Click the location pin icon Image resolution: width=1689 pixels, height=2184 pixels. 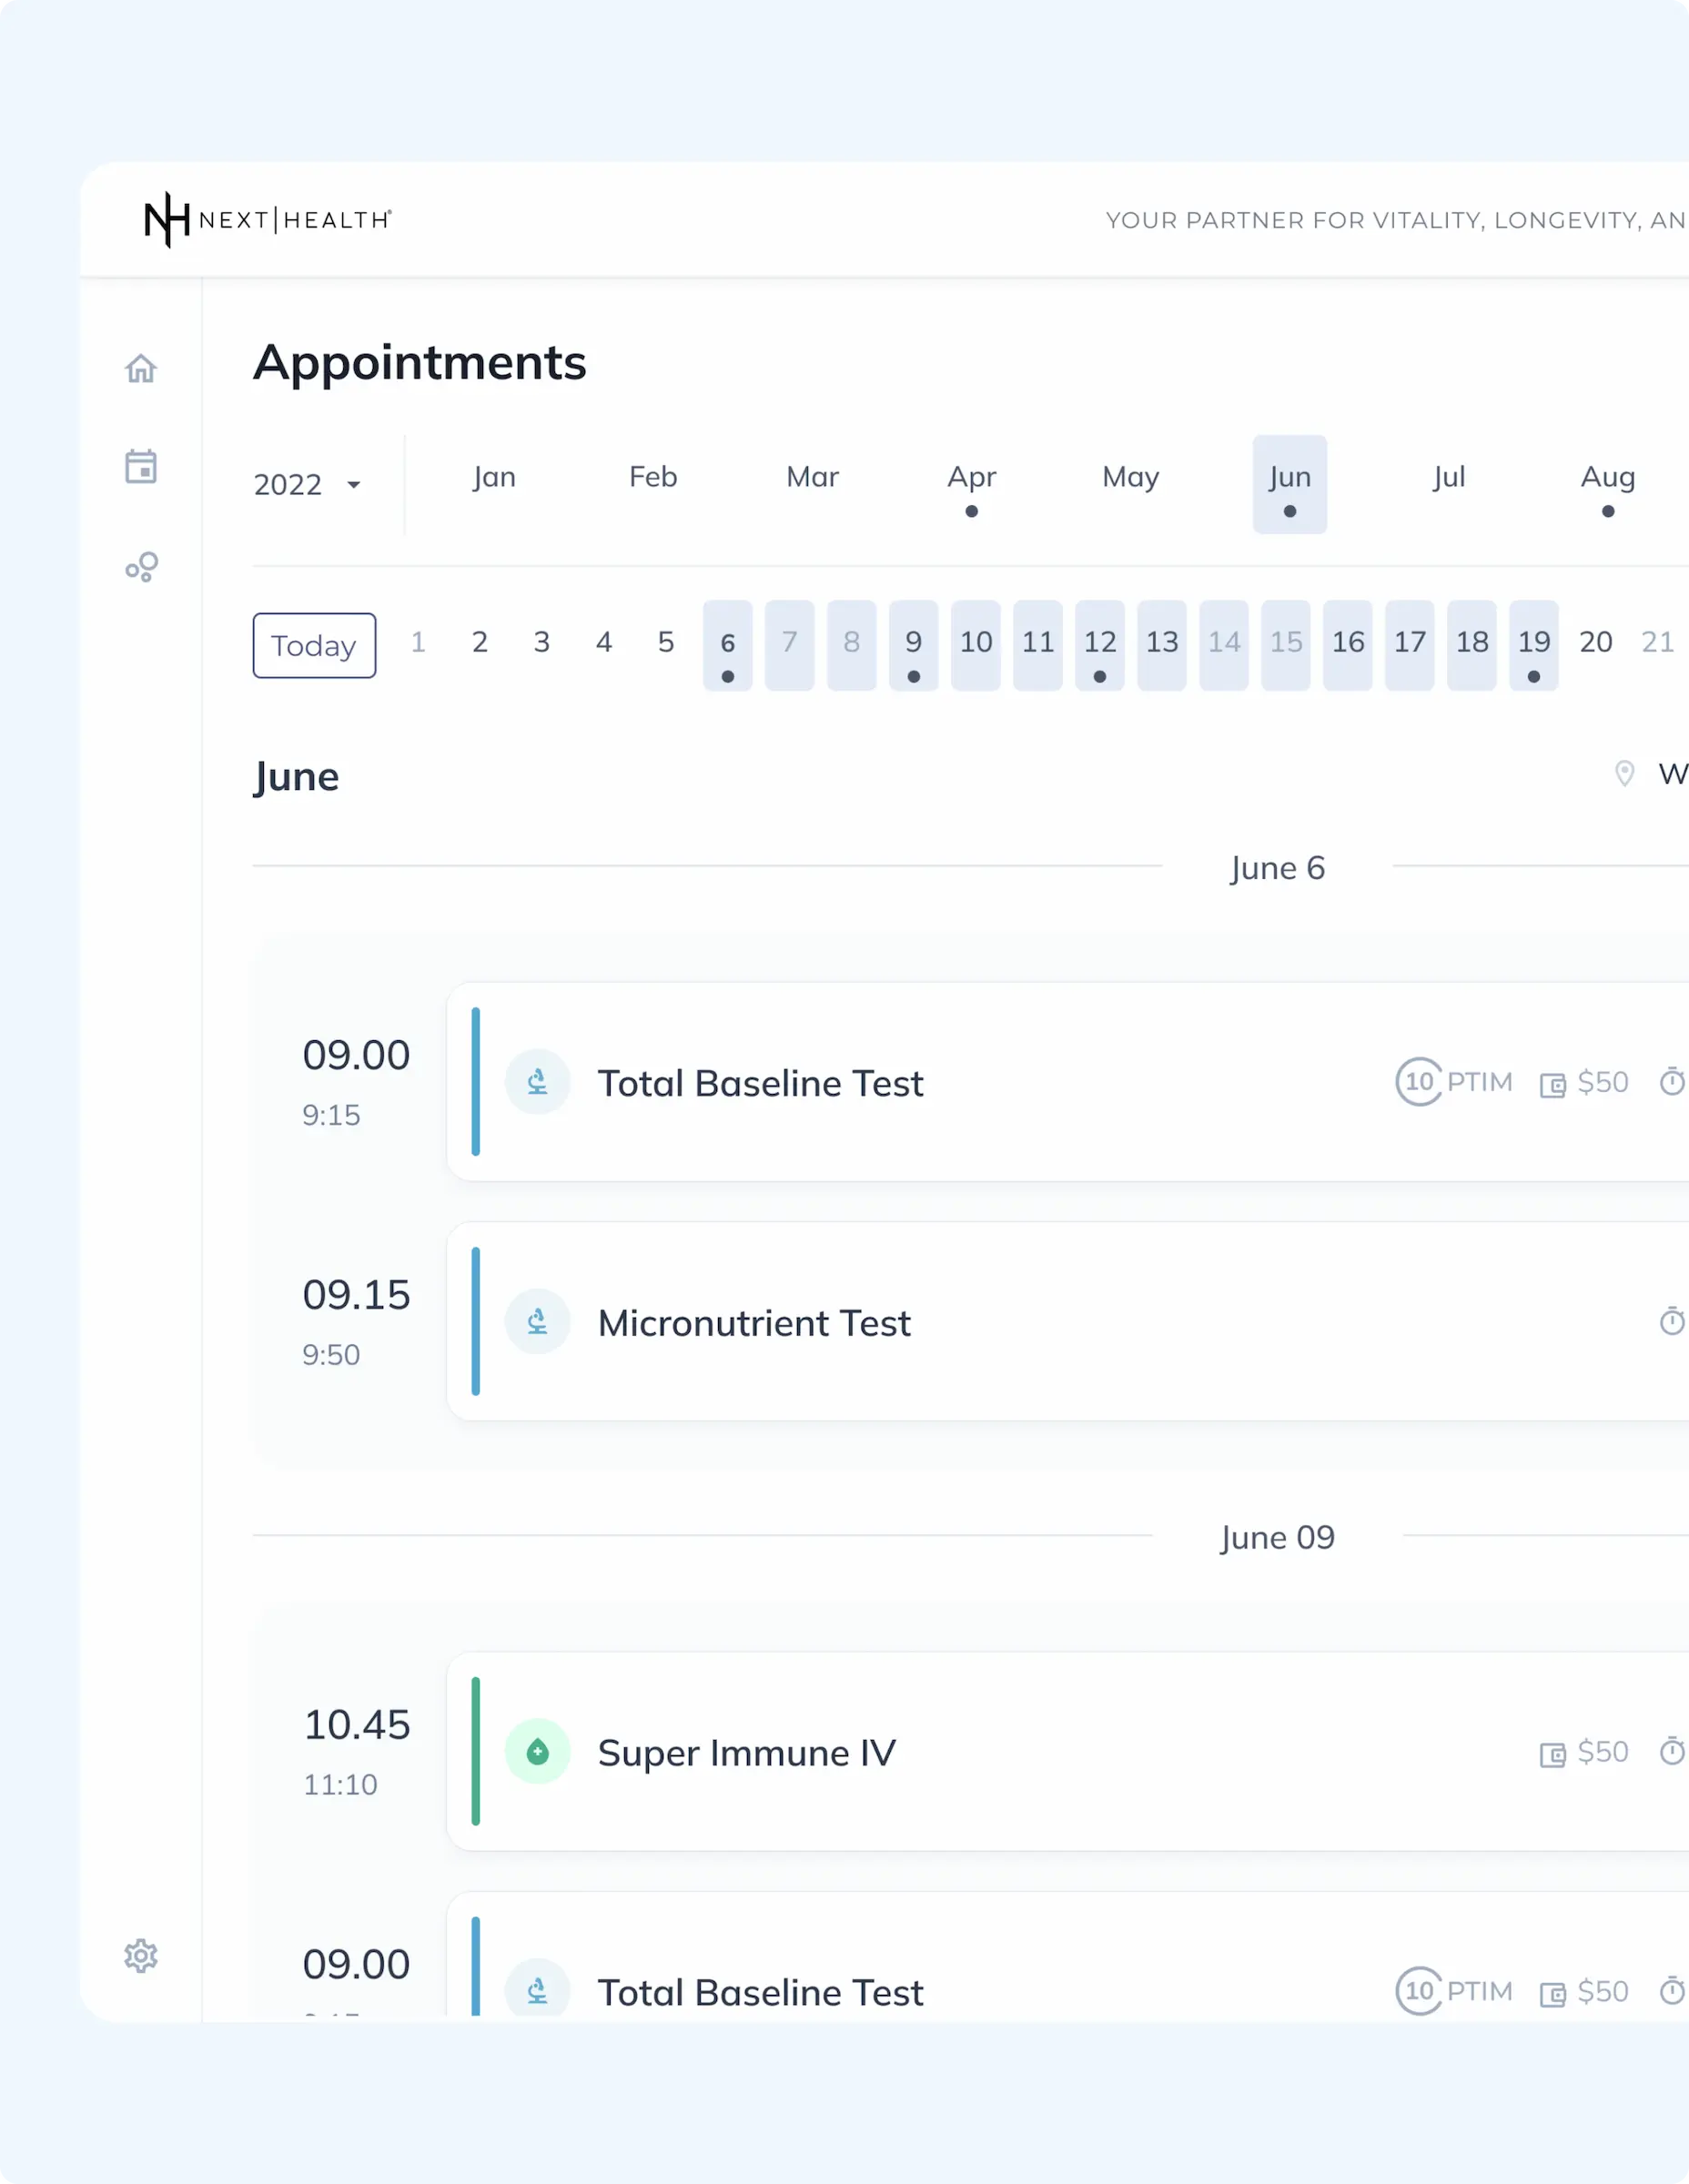point(1625,773)
